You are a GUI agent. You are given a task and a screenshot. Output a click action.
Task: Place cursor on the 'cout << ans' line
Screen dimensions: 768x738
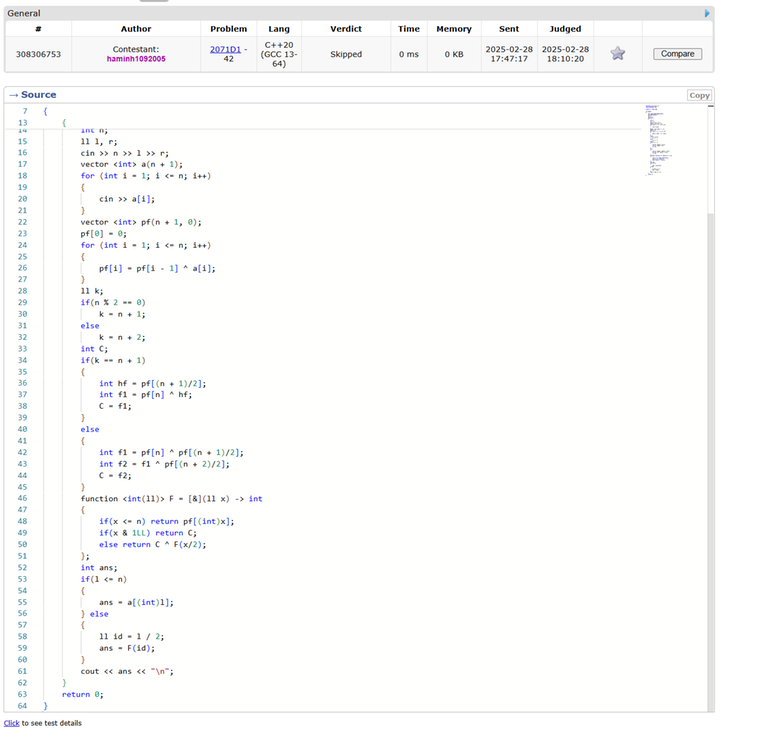[127, 671]
